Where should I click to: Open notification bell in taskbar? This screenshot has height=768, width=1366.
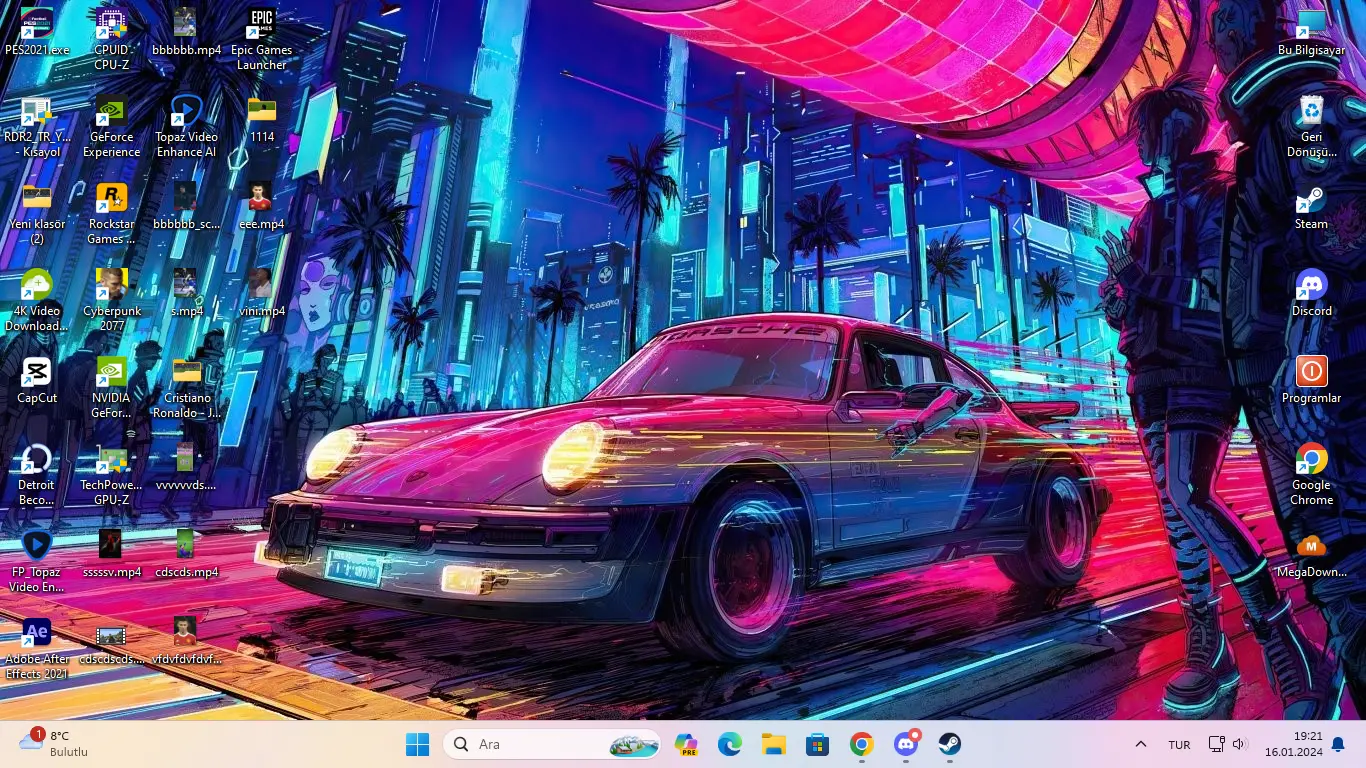coord(1338,744)
